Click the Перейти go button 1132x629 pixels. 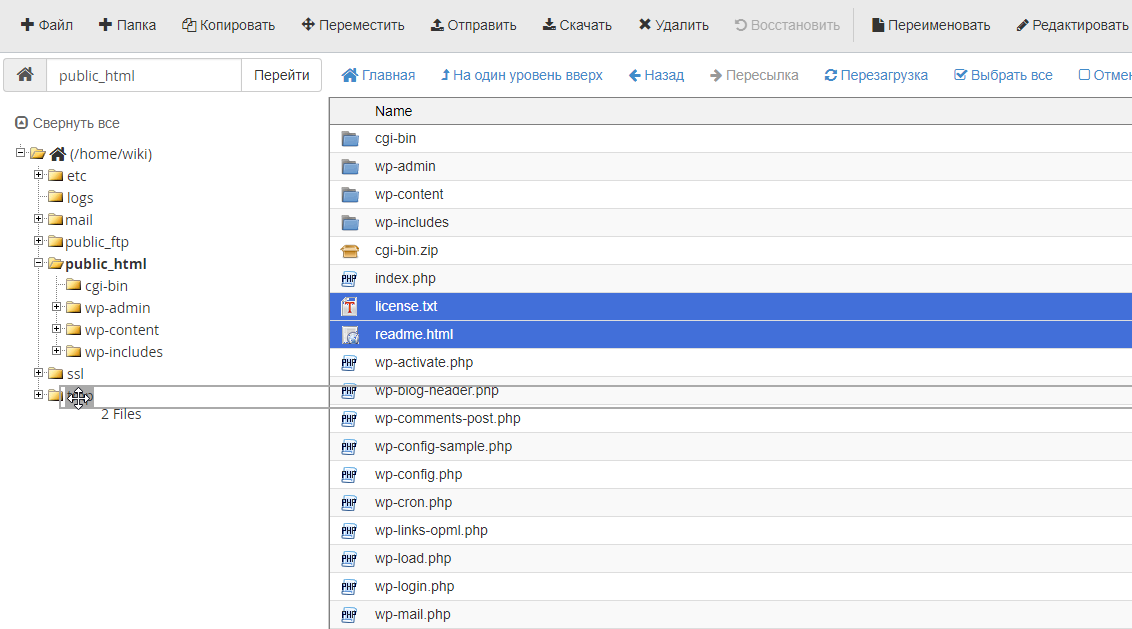click(x=281, y=75)
